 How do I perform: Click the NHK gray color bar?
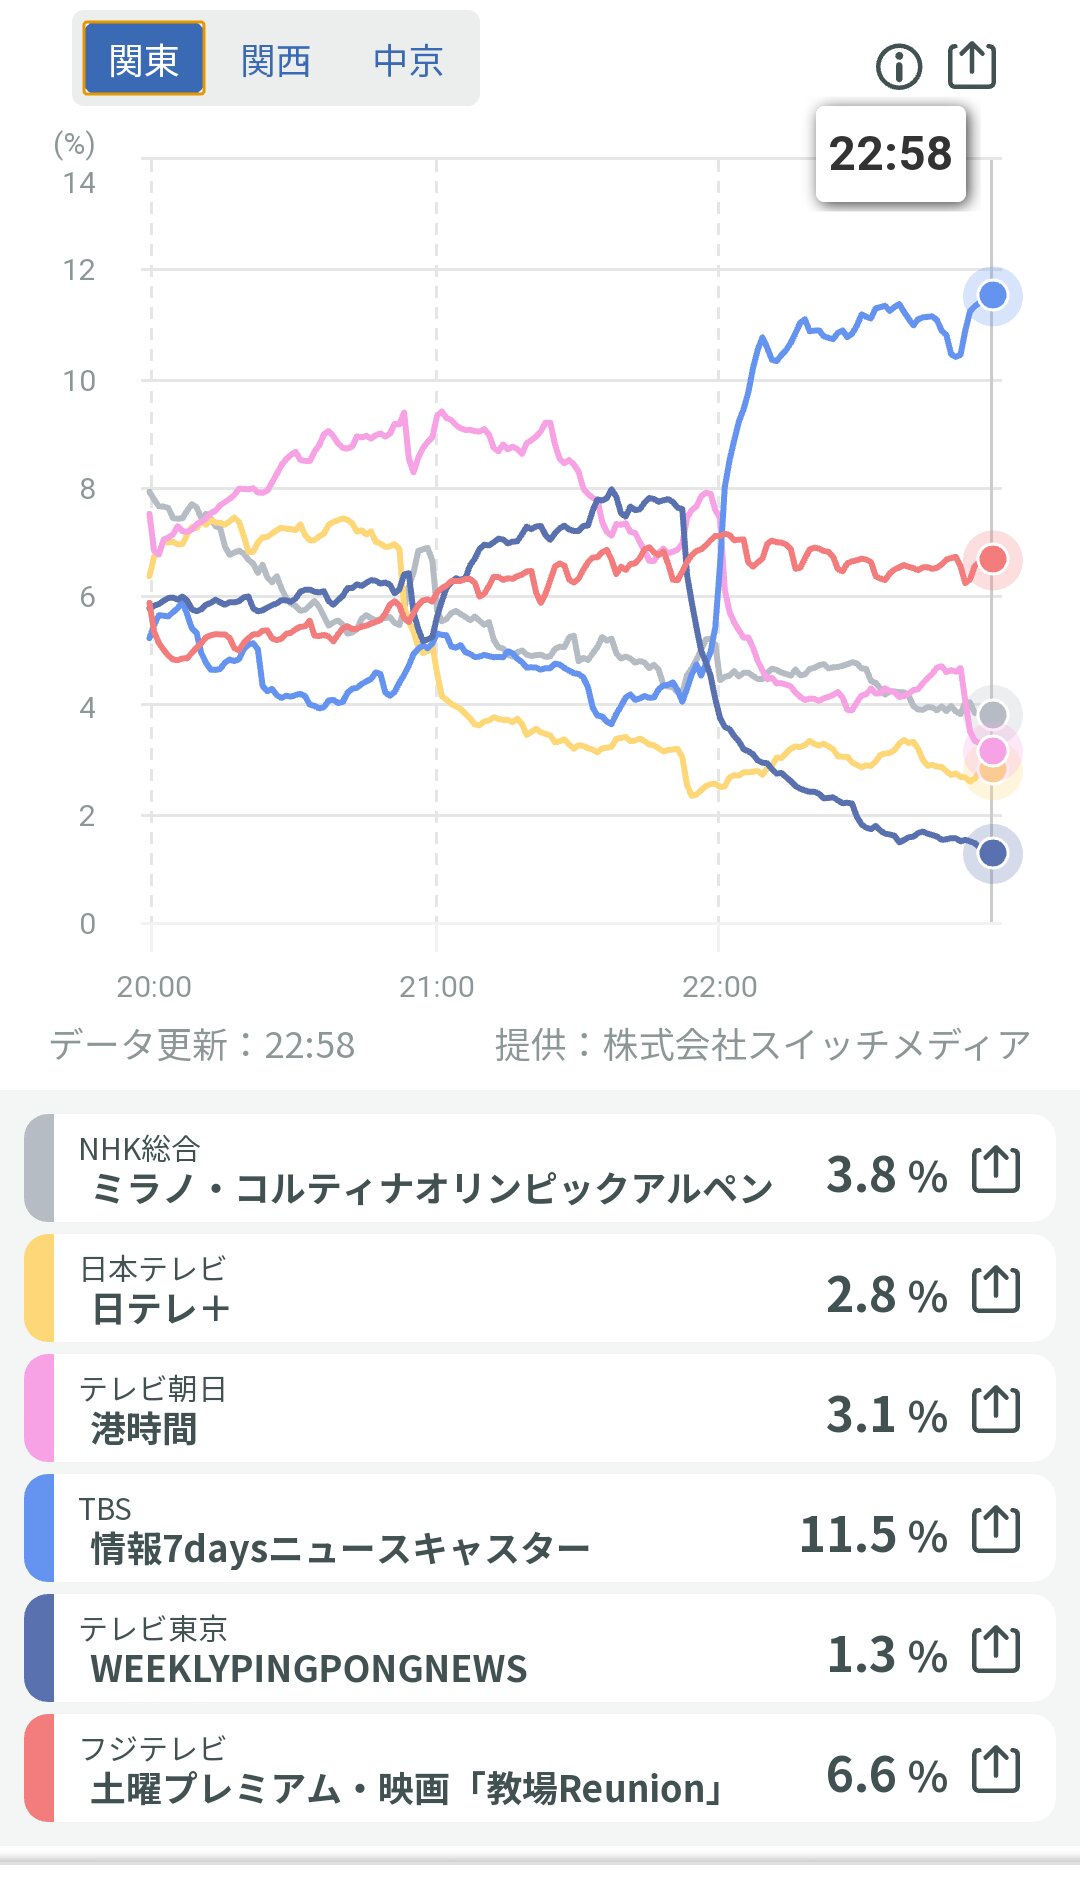[x=38, y=1168]
